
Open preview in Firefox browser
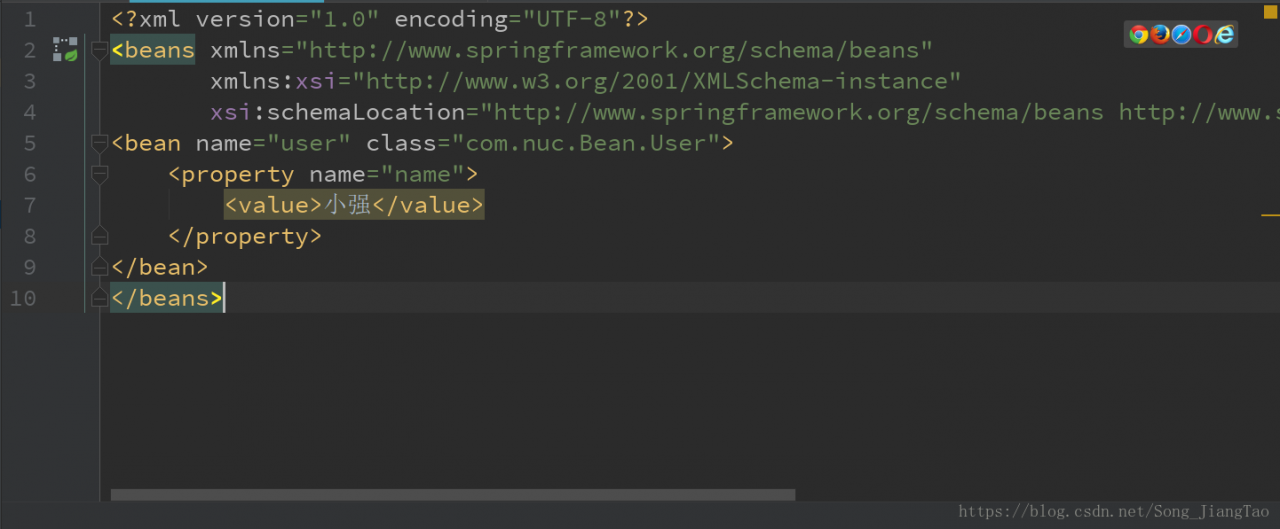pos(1160,34)
